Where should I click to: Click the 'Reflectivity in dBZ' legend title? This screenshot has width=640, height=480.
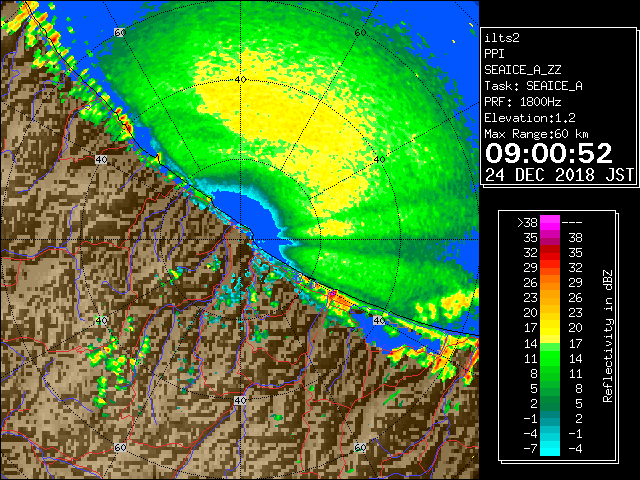(x=608, y=336)
